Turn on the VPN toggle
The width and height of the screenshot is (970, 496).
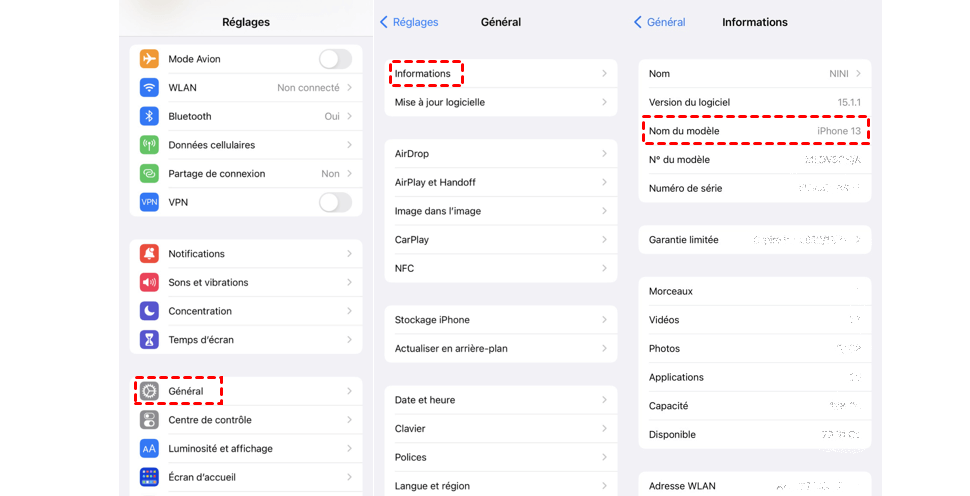coord(335,202)
